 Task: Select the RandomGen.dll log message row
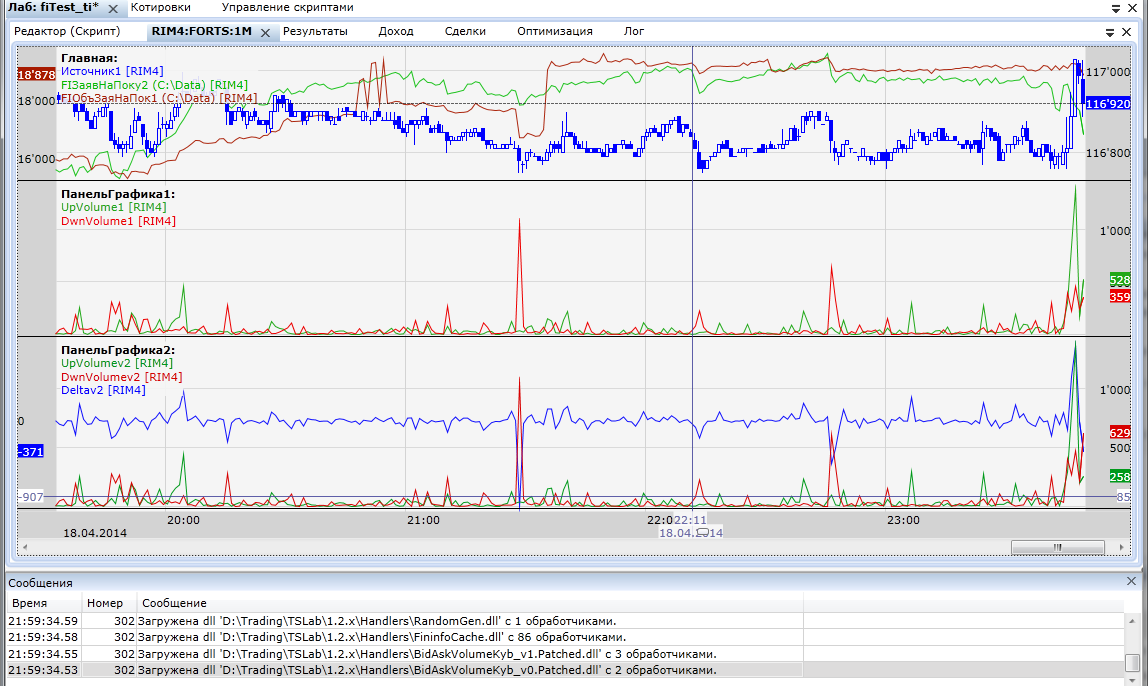pos(400,621)
